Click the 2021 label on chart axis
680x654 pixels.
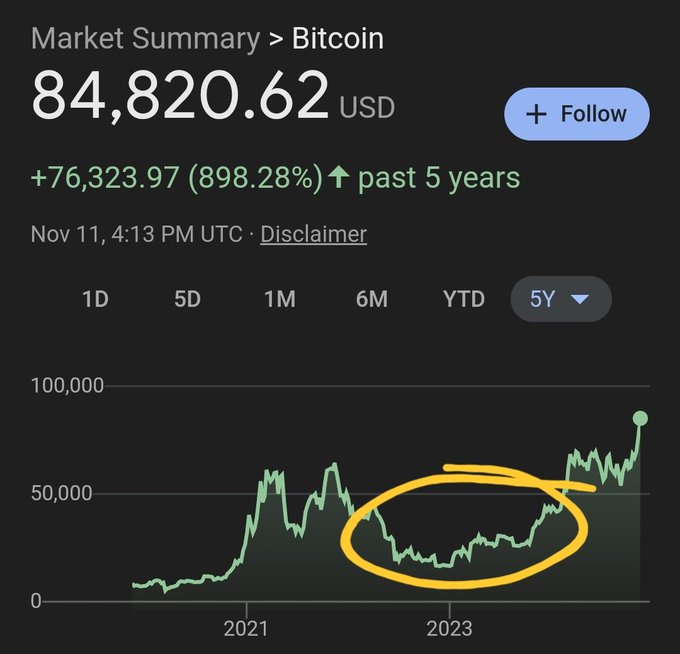tap(246, 631)
